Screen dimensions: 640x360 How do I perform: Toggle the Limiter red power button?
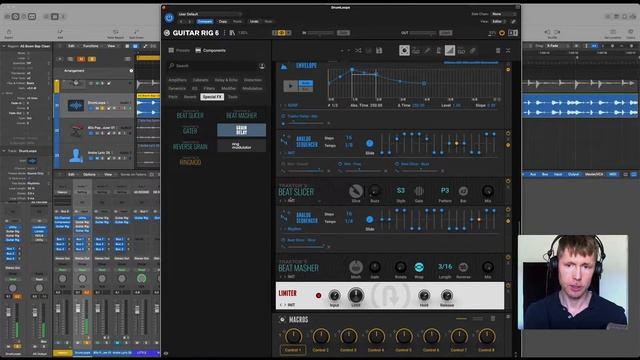tap(318, 296)
